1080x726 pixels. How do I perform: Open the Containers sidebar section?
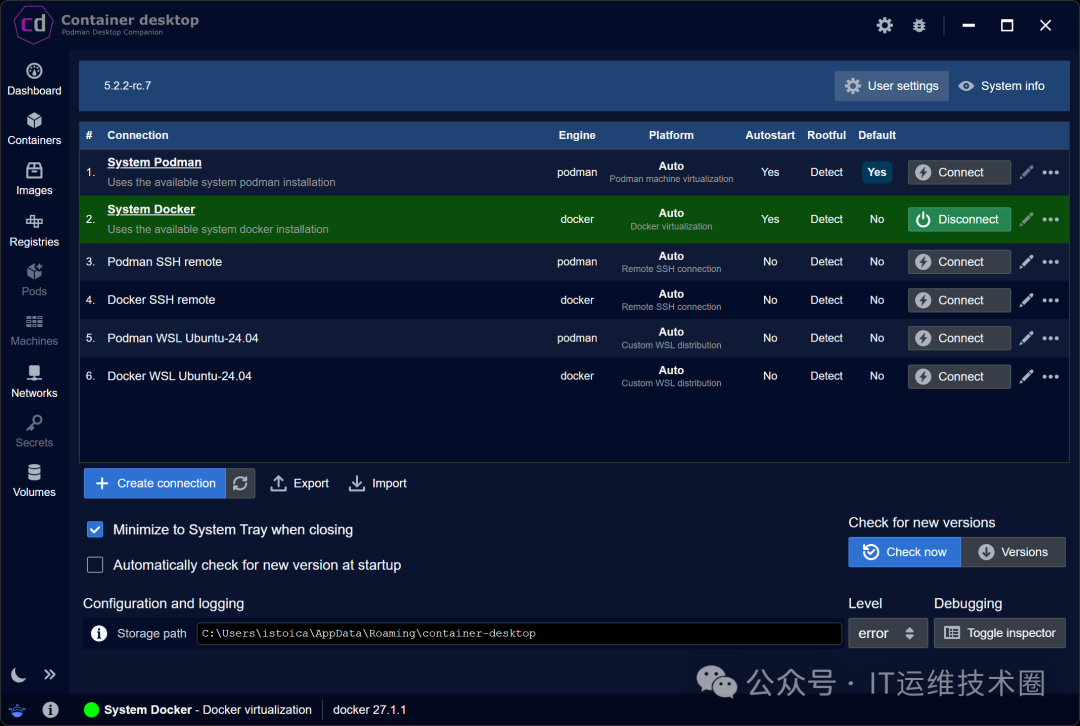34,129
